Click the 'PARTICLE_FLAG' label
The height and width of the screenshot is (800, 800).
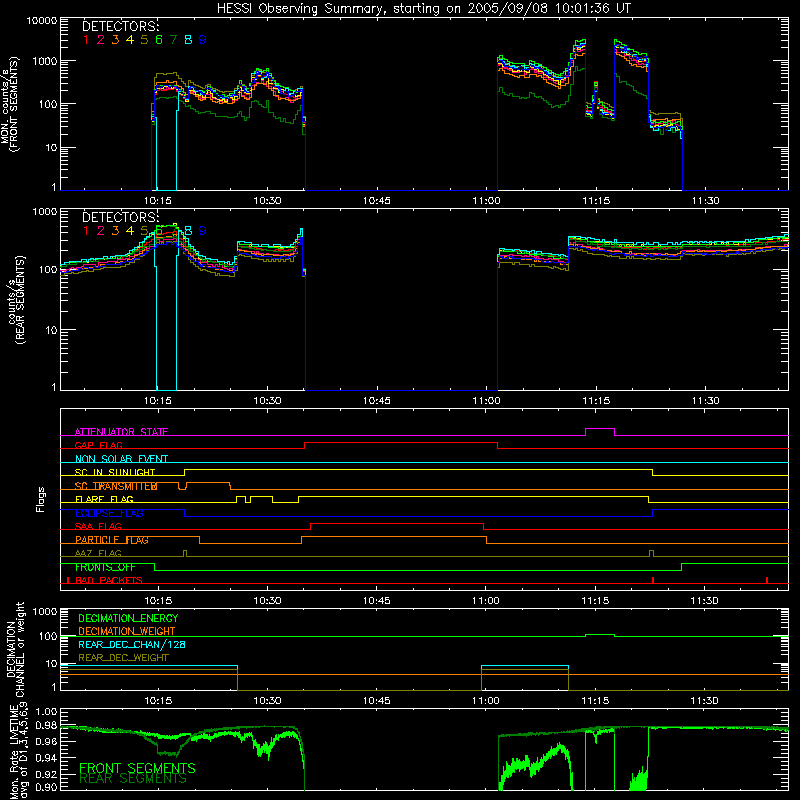(x=112, y=540)
